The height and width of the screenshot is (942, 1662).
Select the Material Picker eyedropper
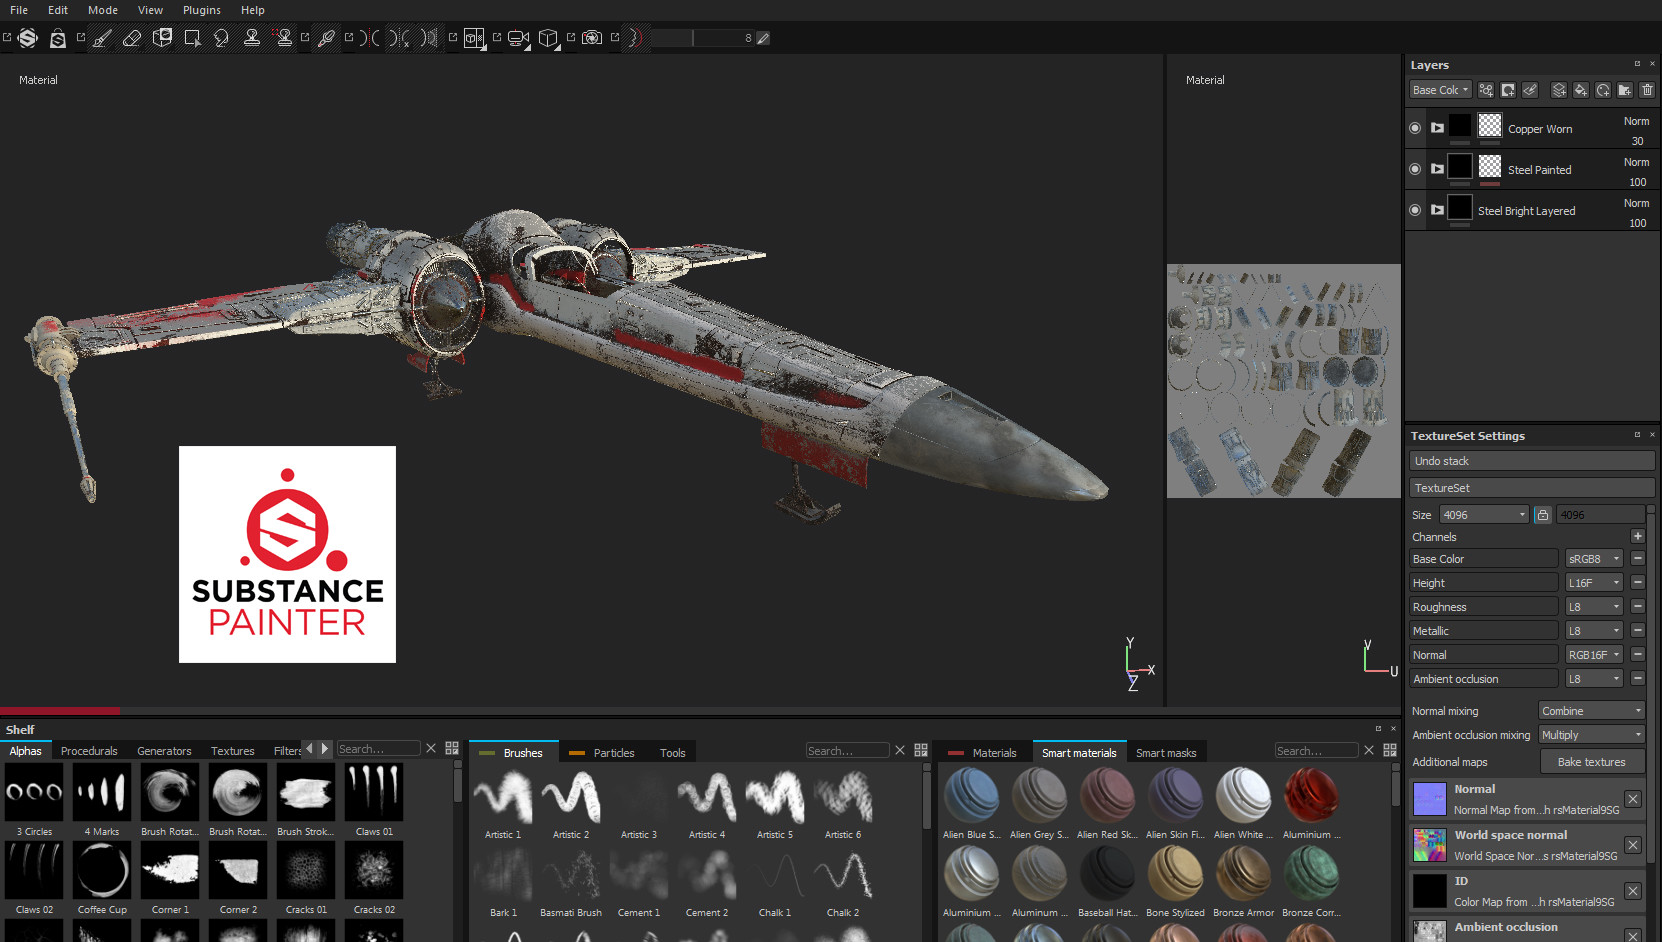326,38
